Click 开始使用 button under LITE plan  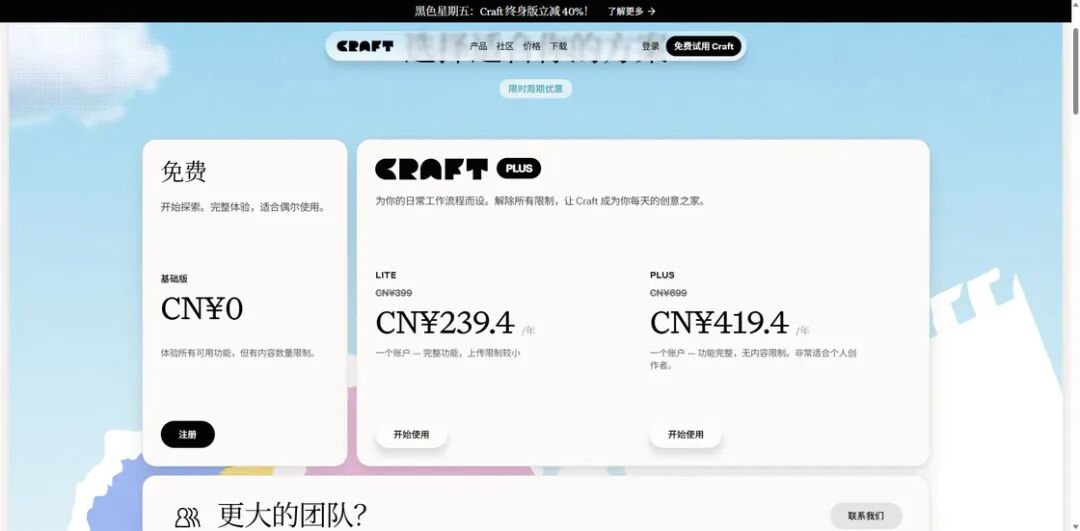(411, 435)
